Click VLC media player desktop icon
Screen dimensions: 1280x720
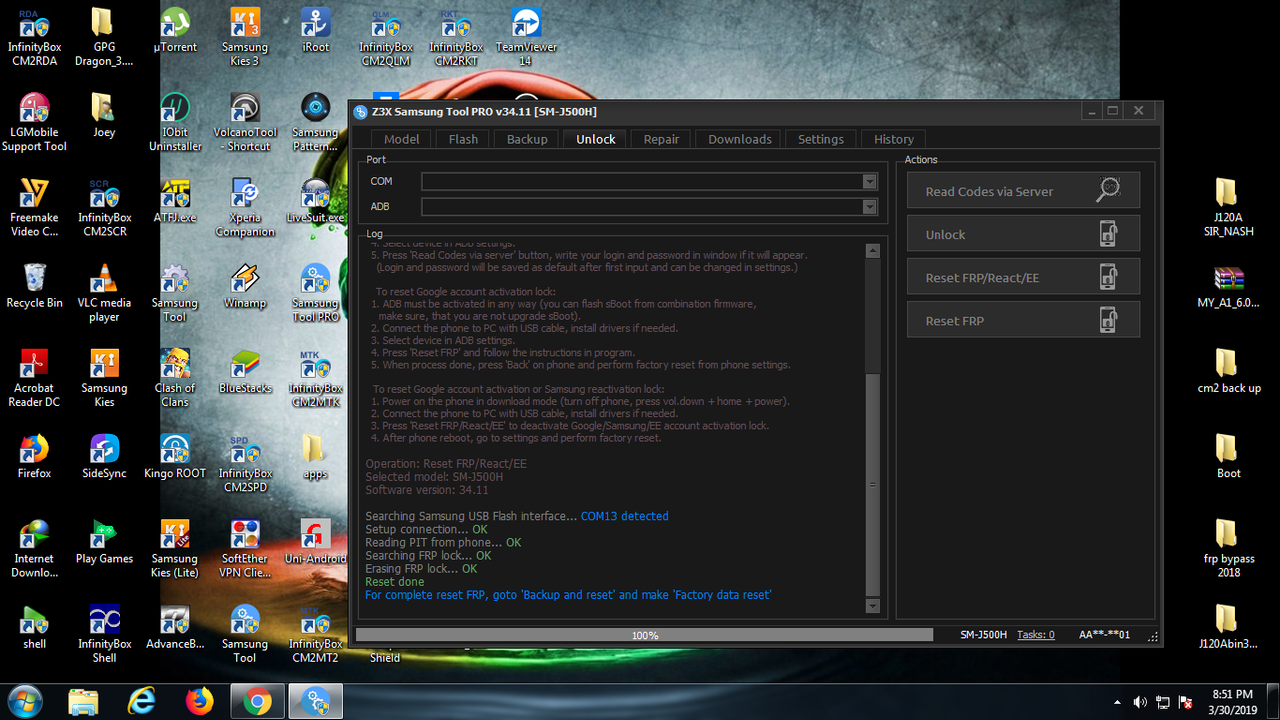104,294
